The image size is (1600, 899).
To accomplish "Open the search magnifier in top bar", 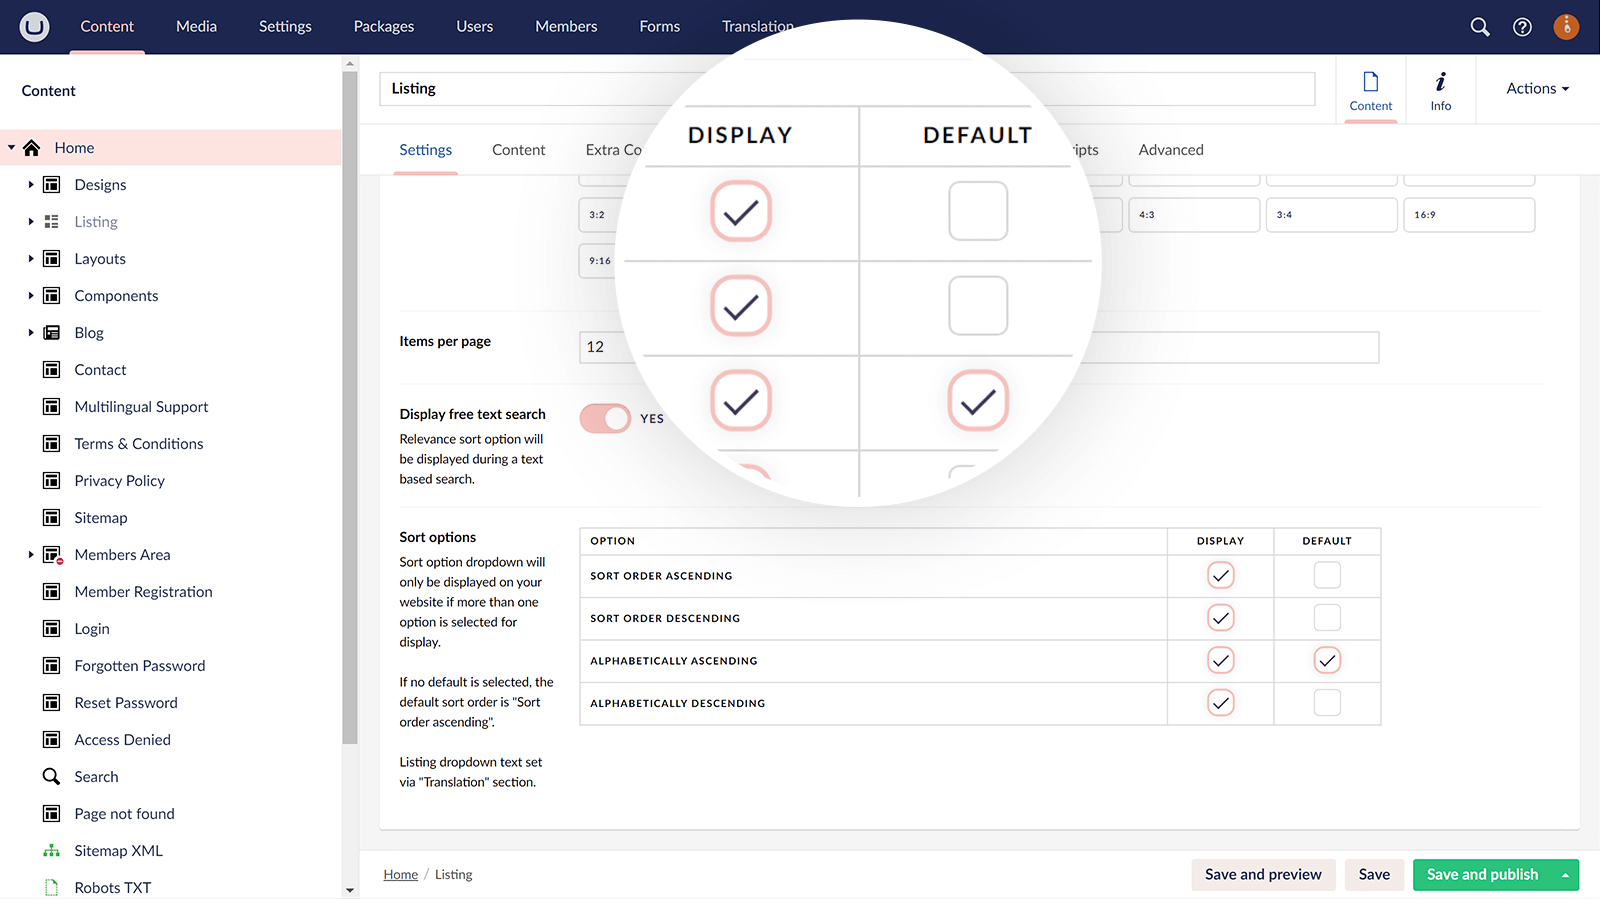I will 1480,27.
